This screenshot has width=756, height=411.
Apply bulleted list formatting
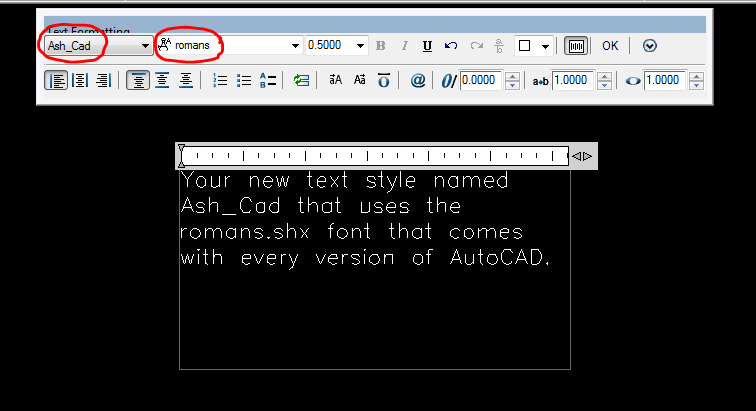pyautogui.click(x=244, y=80)
